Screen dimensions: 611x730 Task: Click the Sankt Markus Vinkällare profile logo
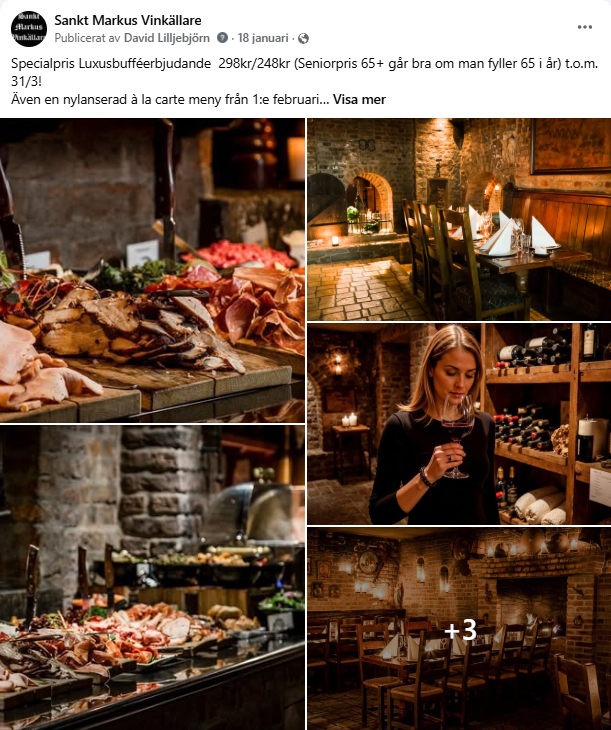pyautogui.click(x=29, y=29)
